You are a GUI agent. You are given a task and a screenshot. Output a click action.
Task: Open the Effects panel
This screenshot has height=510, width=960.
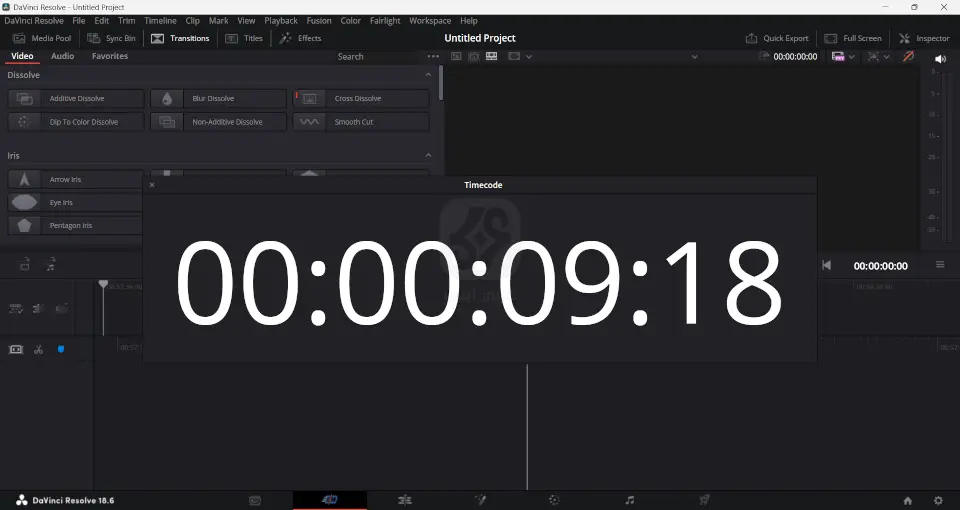[x=300, y=38]
